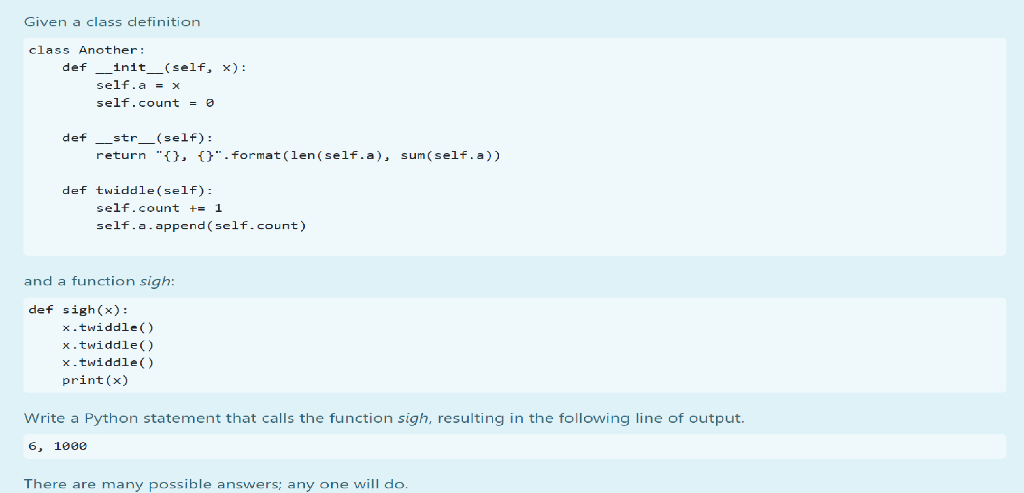Screen dimensions: 1024x493
Task: Click the italic 'sigh' in the instruction sentence
Action: 414,419
